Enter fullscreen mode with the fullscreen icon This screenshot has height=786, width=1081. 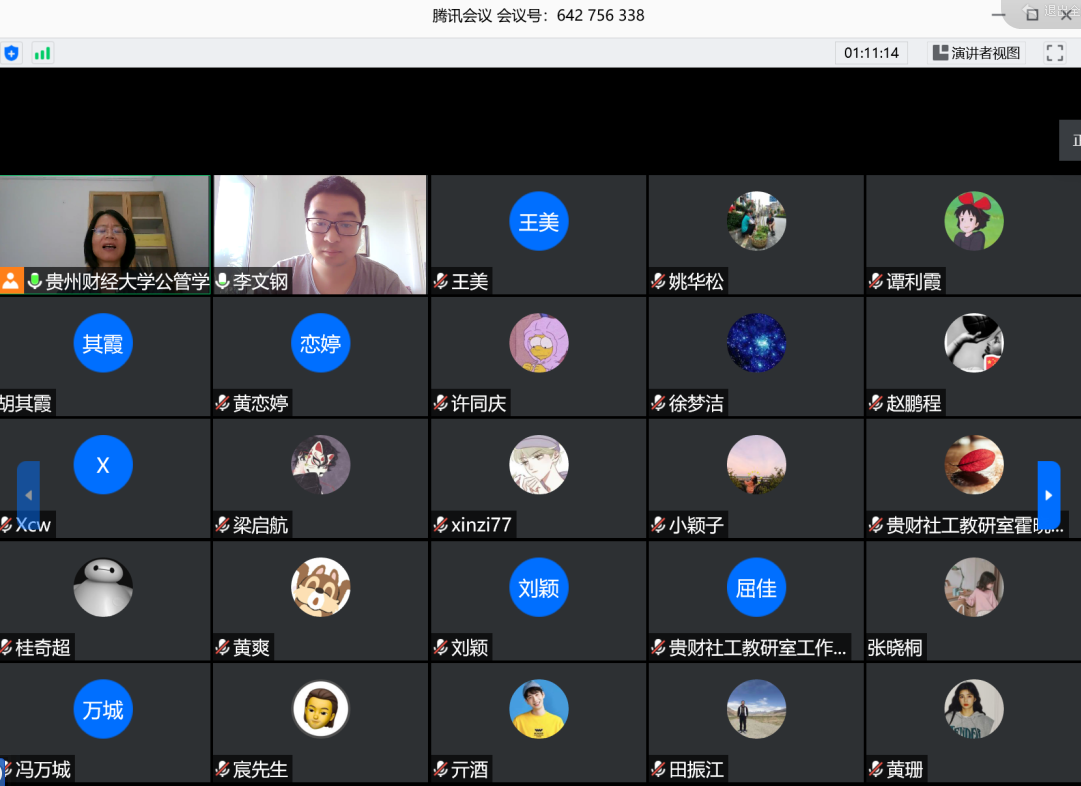1054,53
